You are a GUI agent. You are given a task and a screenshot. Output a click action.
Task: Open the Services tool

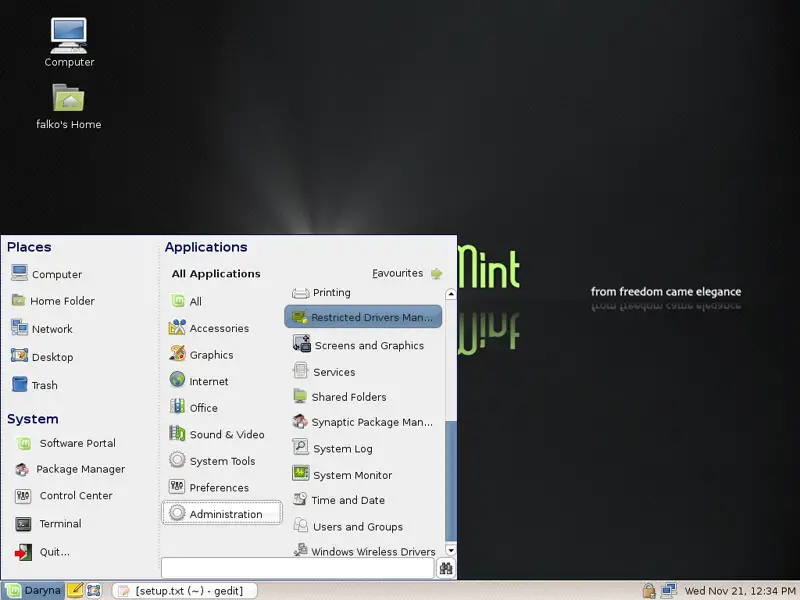323,371
